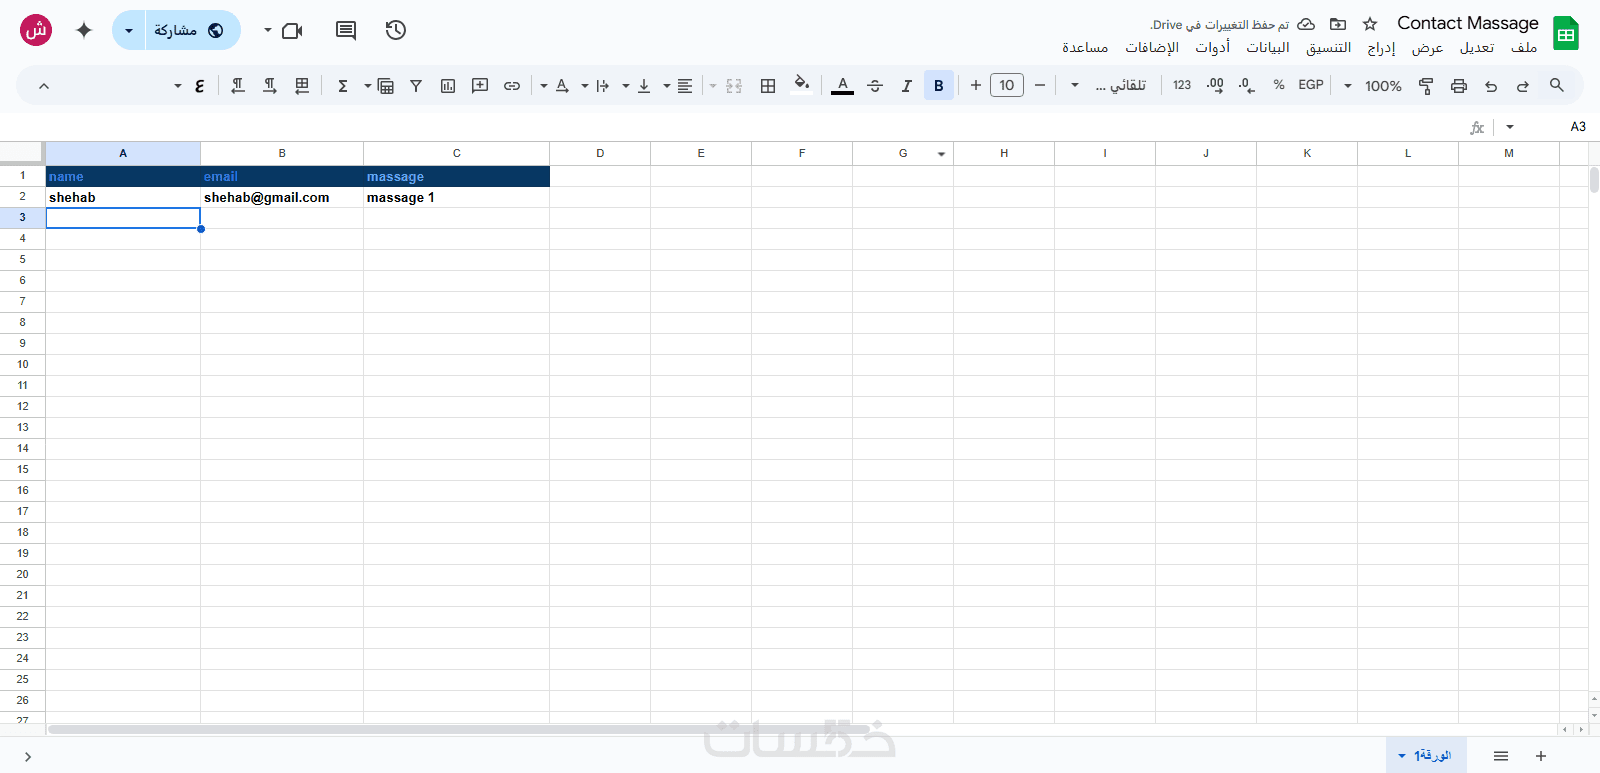
Task: Click the Contact Massage title
Action: (1468, 23)
